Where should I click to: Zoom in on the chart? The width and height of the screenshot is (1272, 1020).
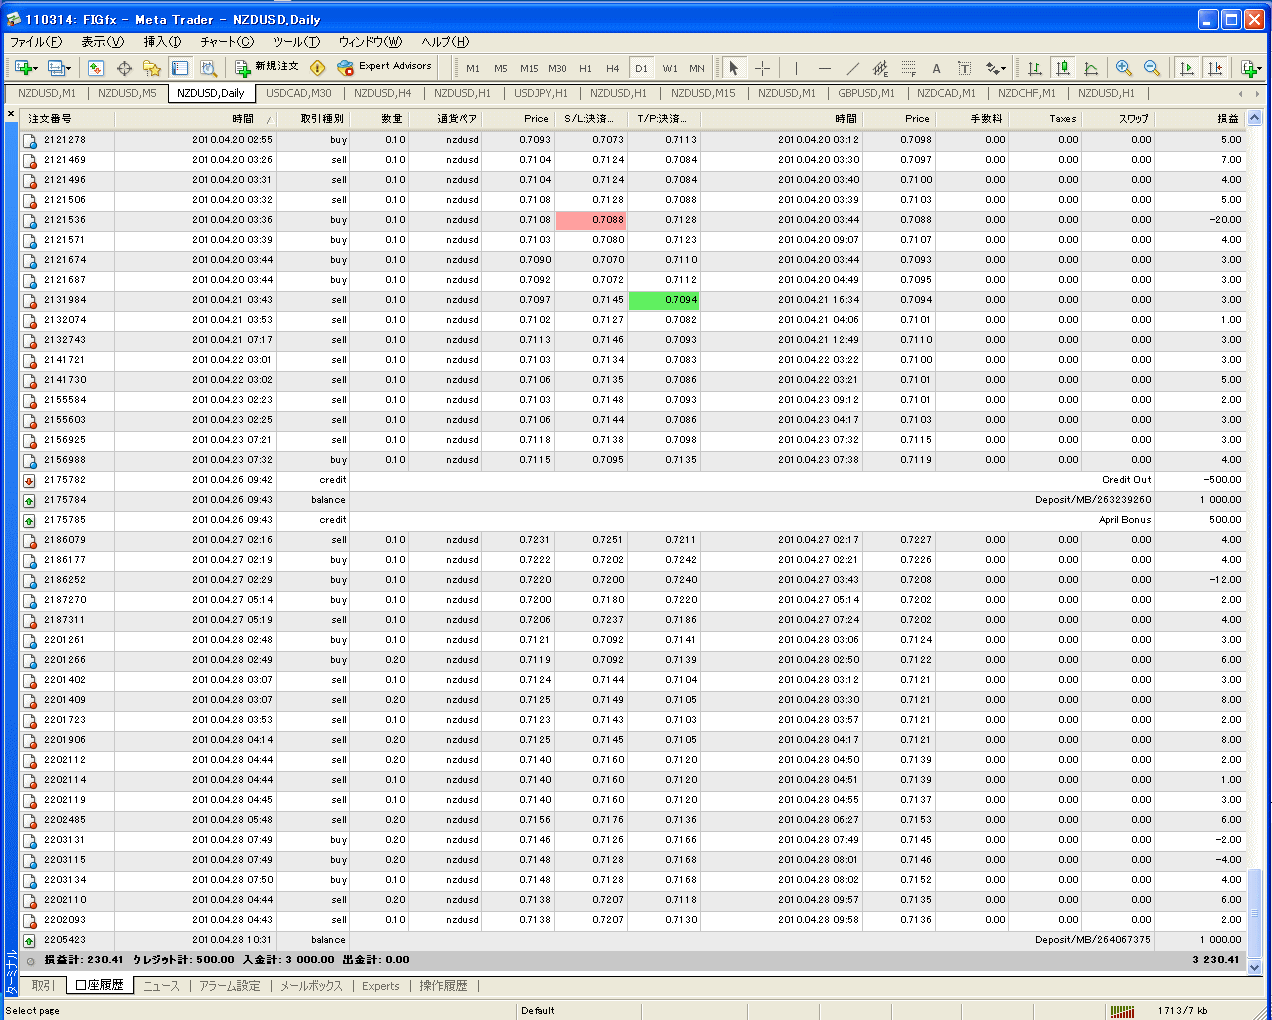1124,68
